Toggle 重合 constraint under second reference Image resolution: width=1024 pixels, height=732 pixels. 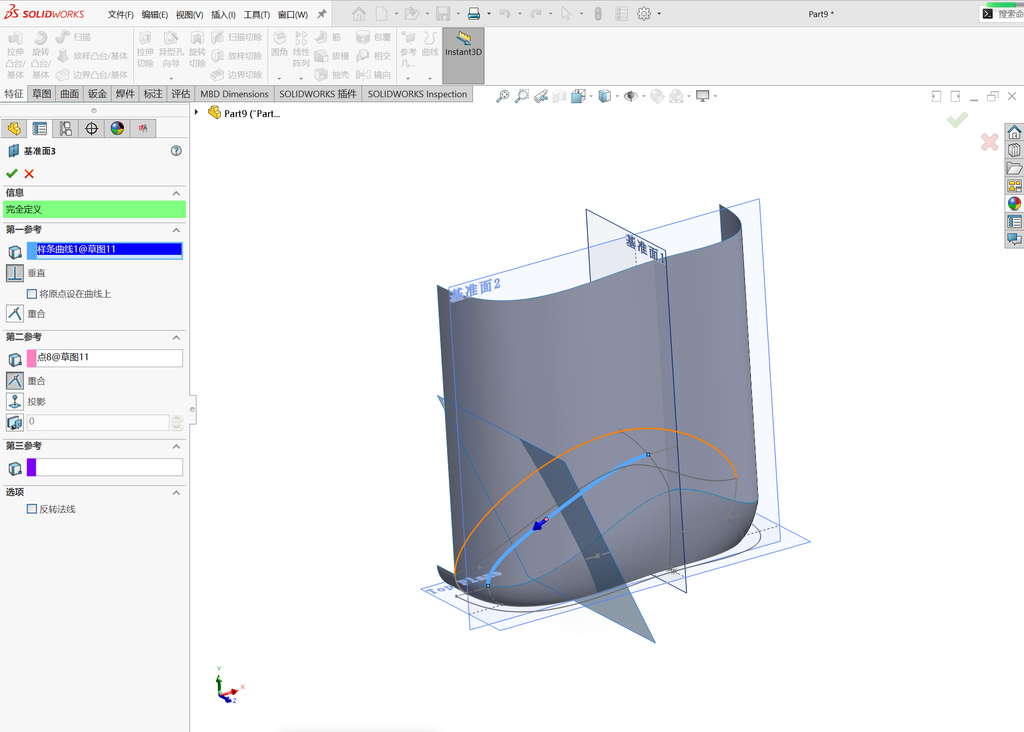point(14,380)
